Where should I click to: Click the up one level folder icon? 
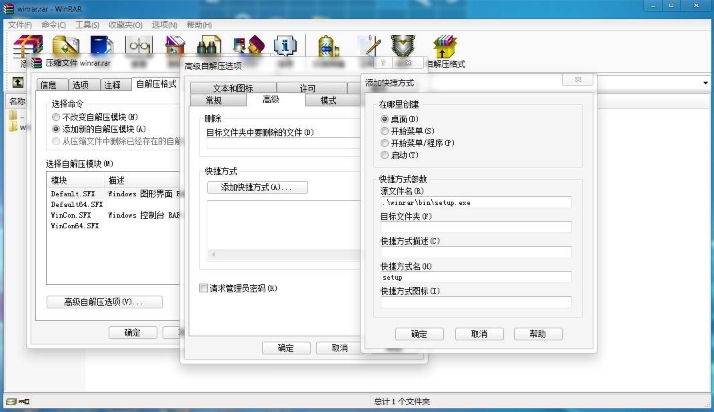(17, 82)
